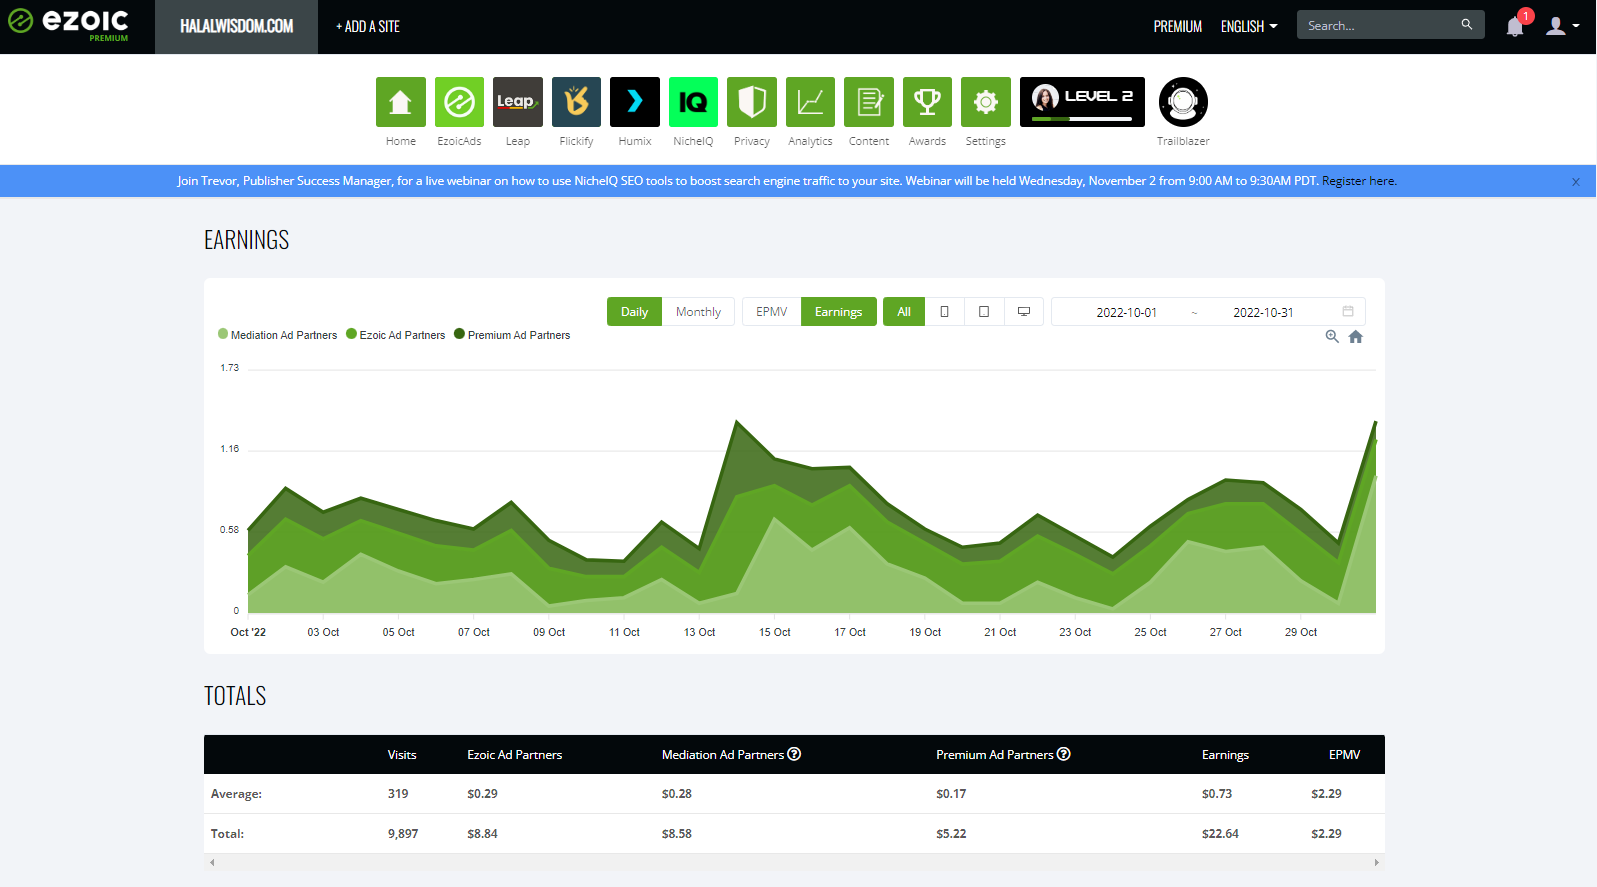Open the Home dashboard icon
The height and width of the screenshot is (887, 1597).
[400, 102]
